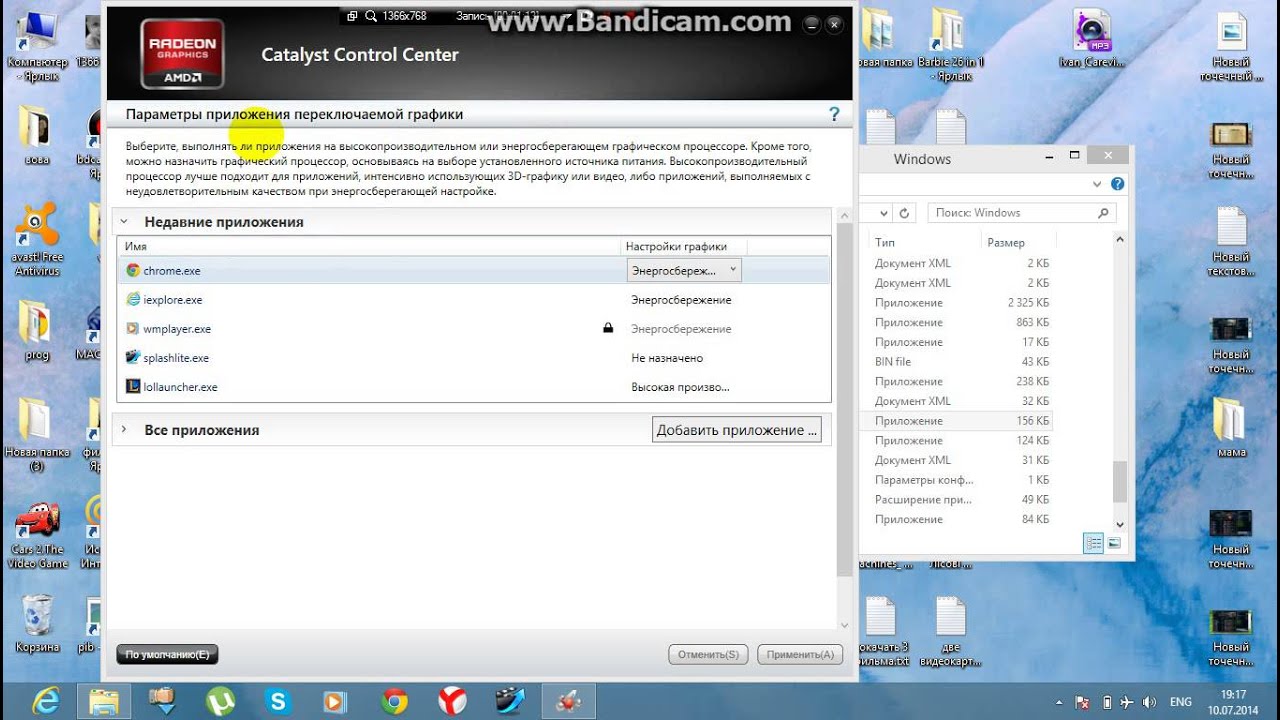This screenshot has height=720, width=1280.
Task: Select Cars 2 The Video Game shortcut
Action: (x=37, y=535)
